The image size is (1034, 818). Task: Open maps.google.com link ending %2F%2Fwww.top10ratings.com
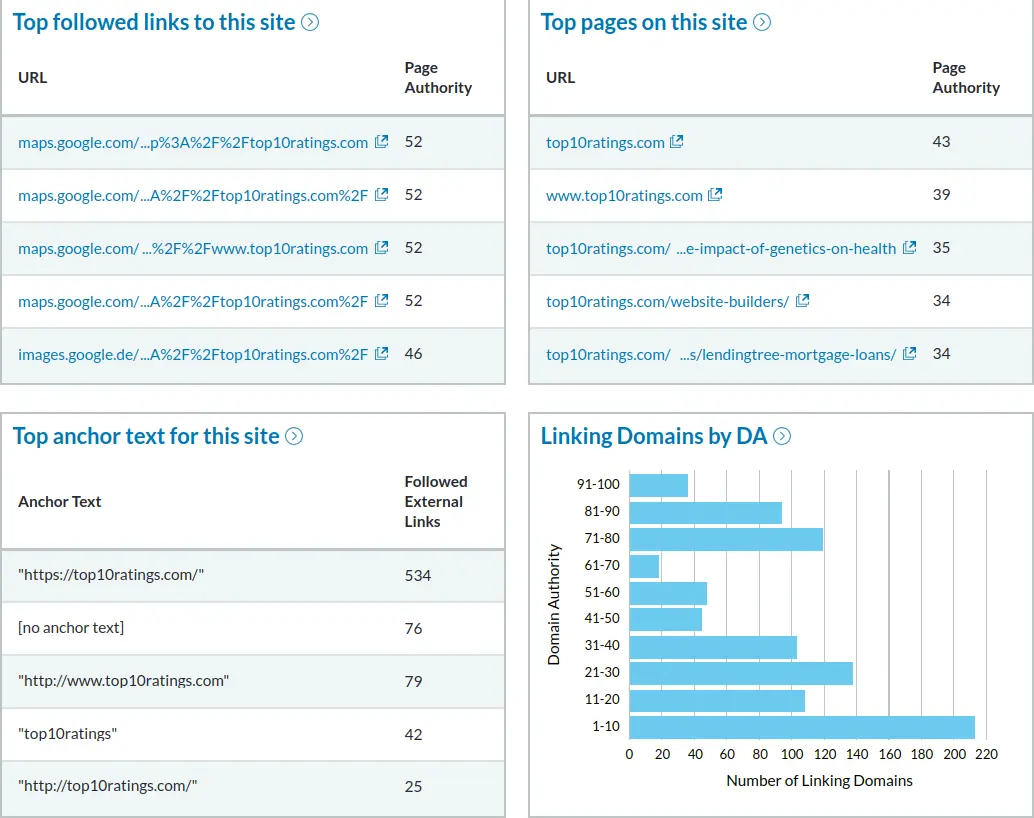tap(193, 249)
